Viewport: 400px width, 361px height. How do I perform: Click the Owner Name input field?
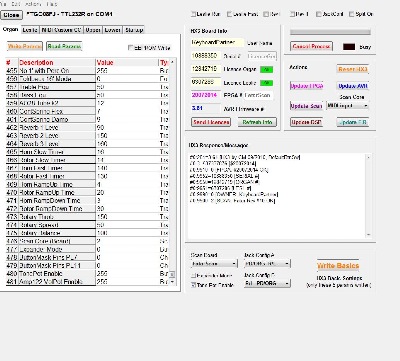coord(217,43)
